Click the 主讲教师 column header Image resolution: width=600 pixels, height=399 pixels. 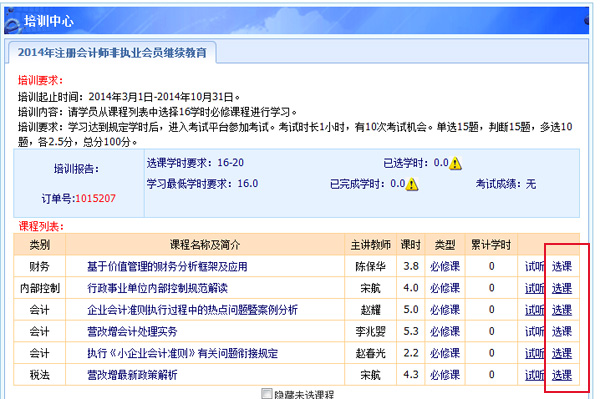pyautogui.click(x=370, y=245)
